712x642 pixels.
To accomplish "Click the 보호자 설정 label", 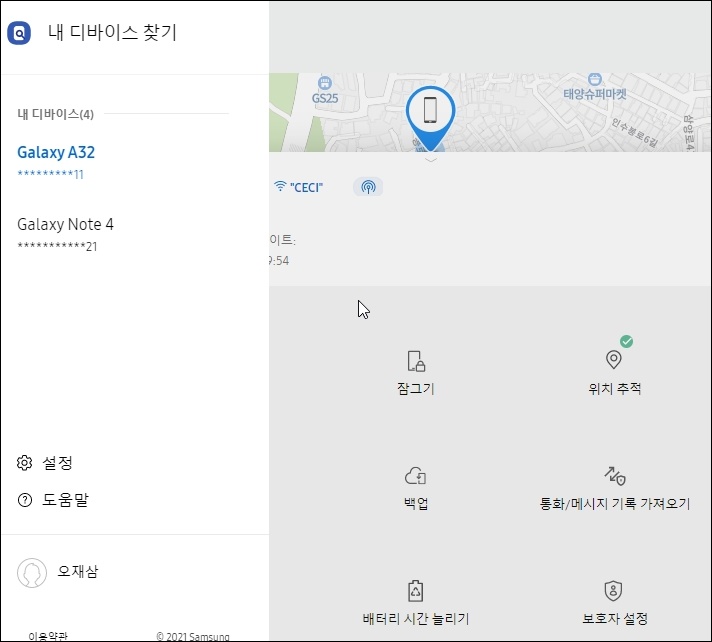I will [615, 618].
